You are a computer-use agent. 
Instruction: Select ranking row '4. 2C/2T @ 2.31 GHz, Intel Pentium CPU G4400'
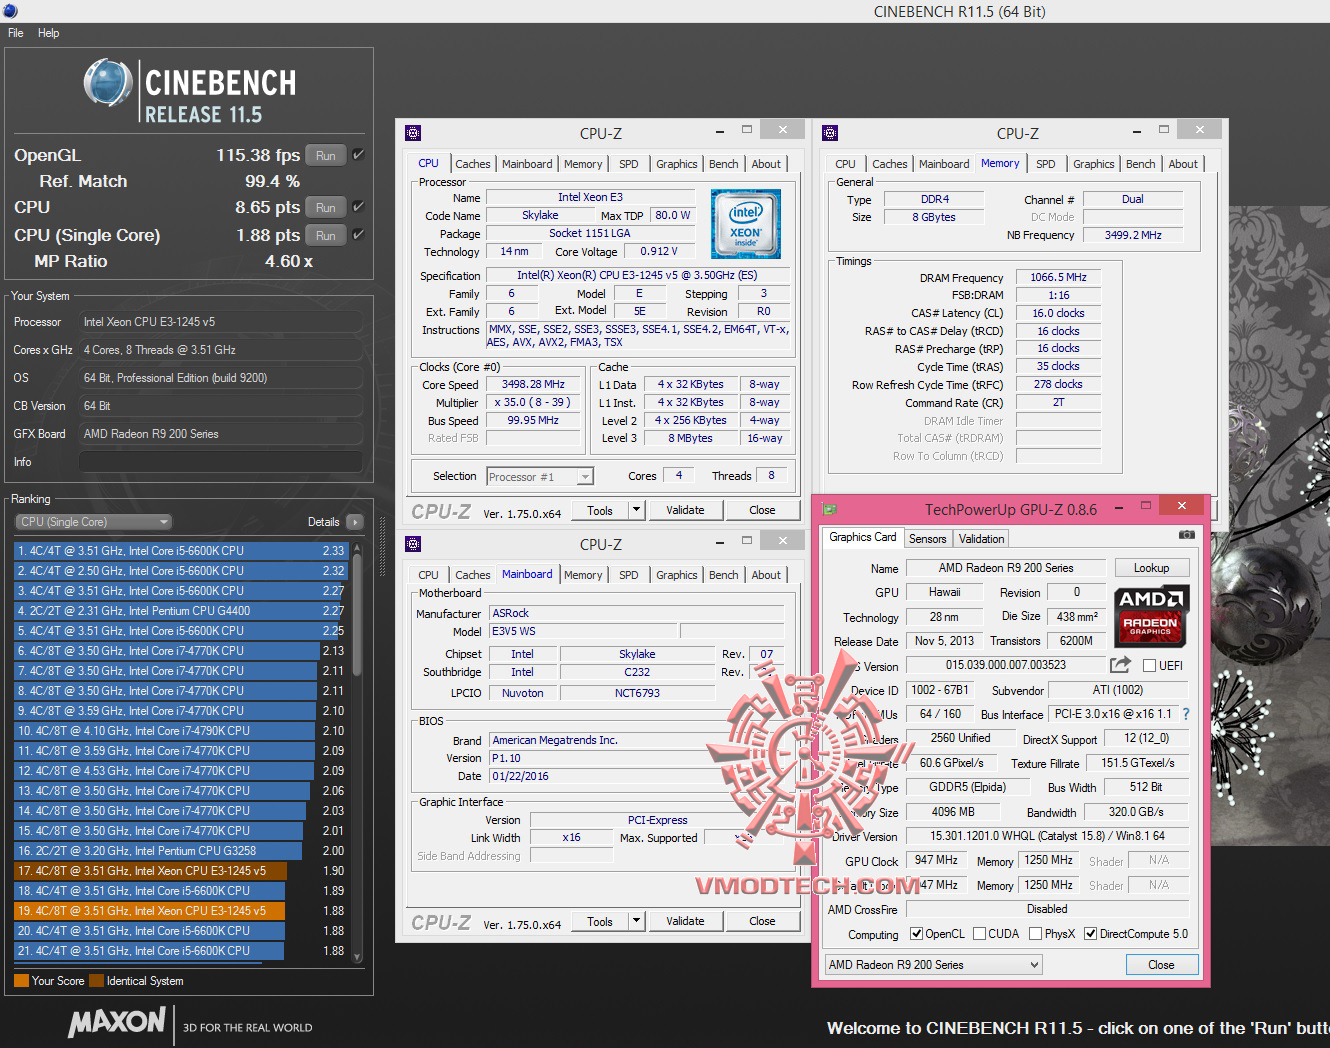click(x=181, y=611)
